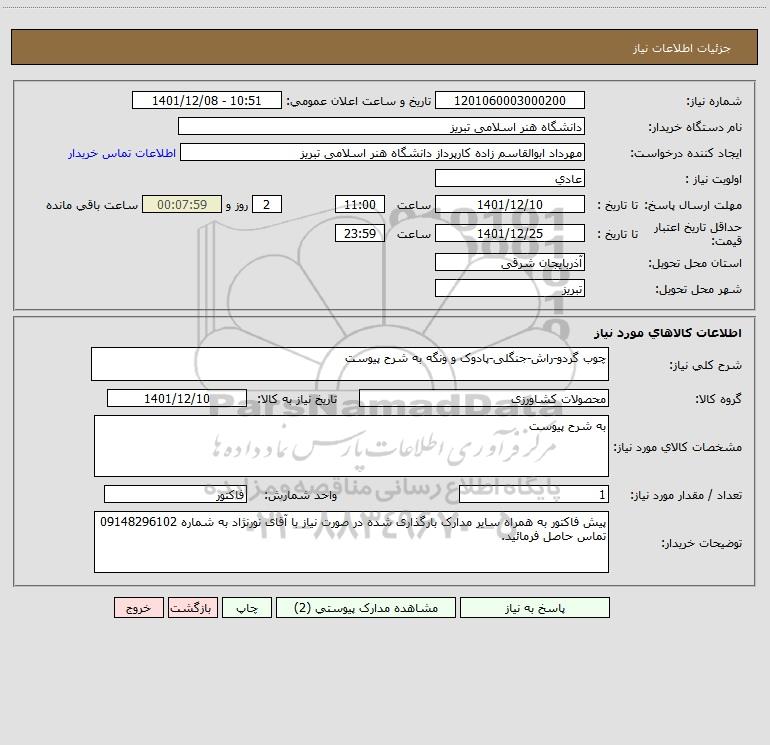Viewport: 770px width, 745px height.
Task: Click the unit field فاکتور
Action: pos(175,495)
